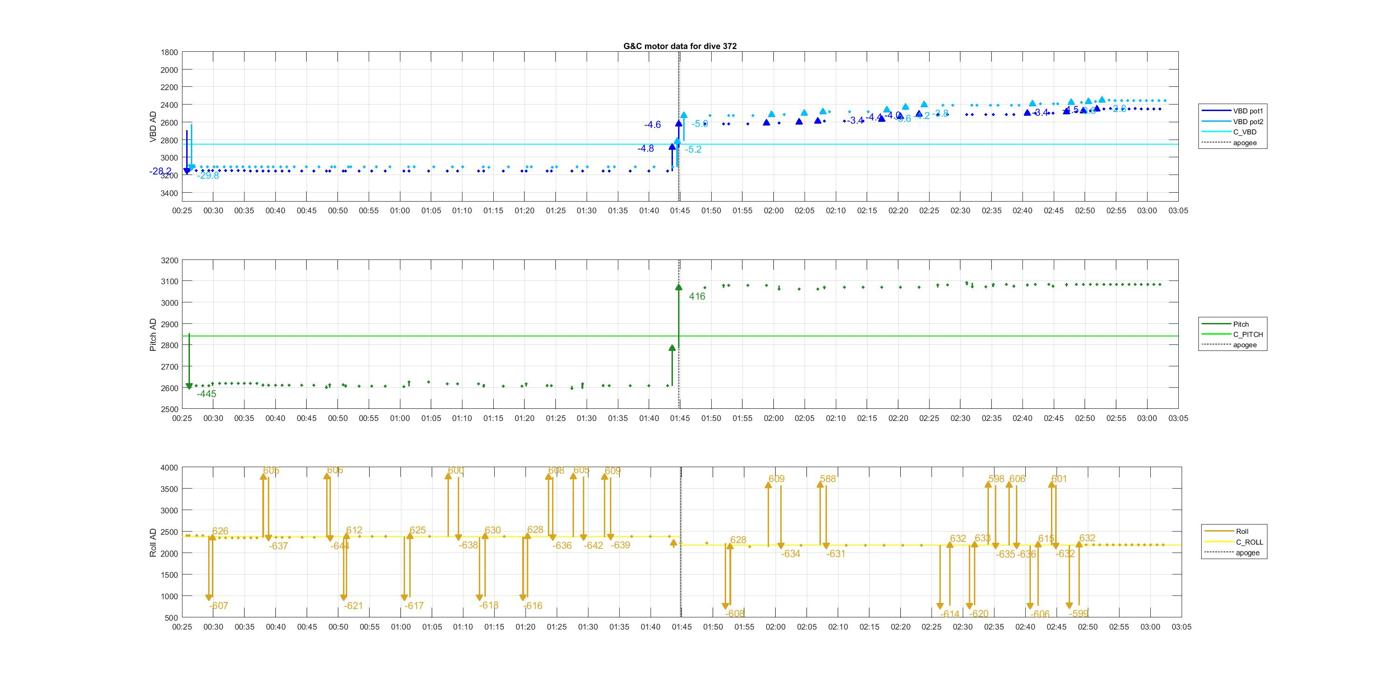The width and height of the screenshot is (1400, 693).
Task: Click the '-617' roll data label
Action: (414, 606)
